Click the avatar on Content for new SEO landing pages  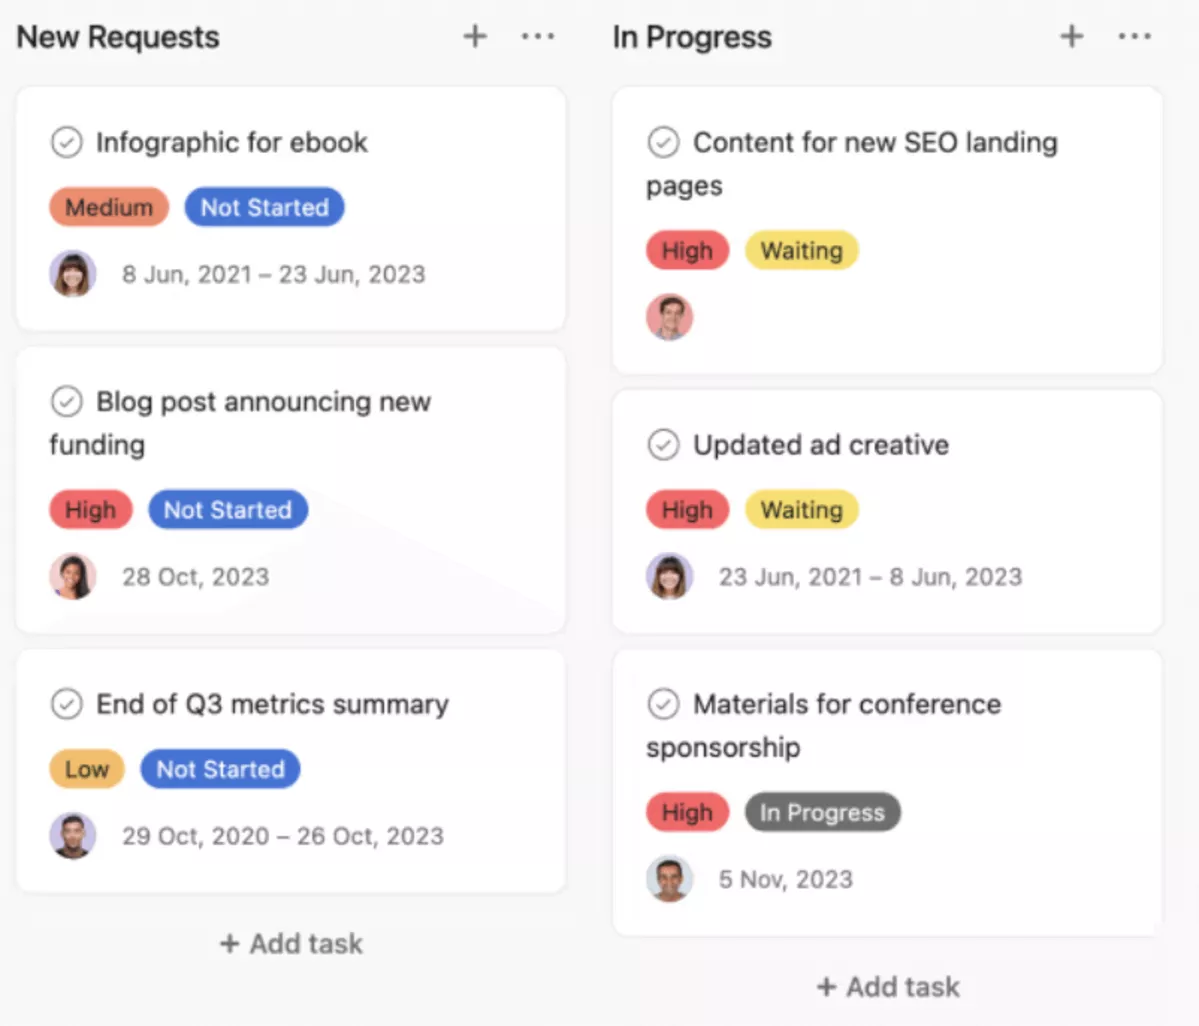point(669,317)
